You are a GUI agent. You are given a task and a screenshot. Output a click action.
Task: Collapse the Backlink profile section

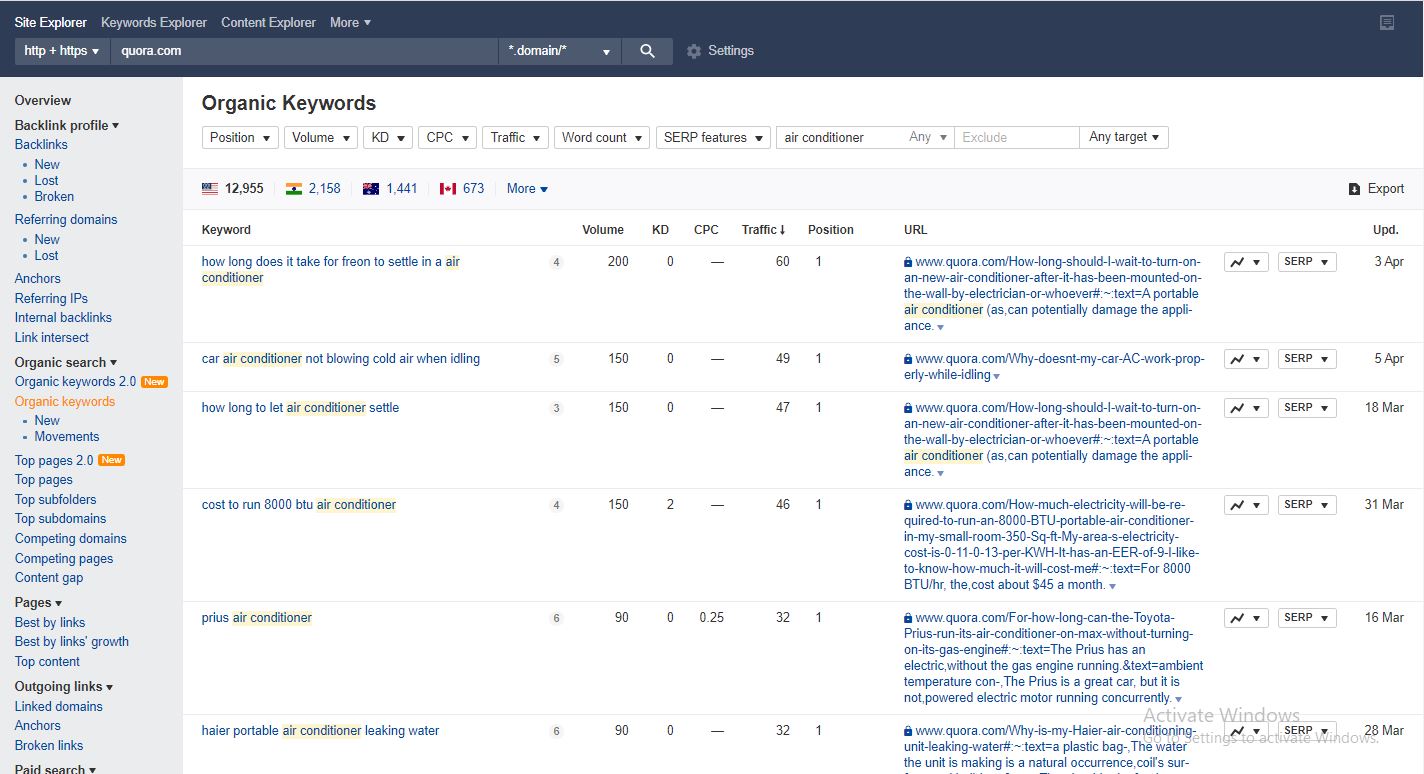pyautogui.click(x=67, y=125)
